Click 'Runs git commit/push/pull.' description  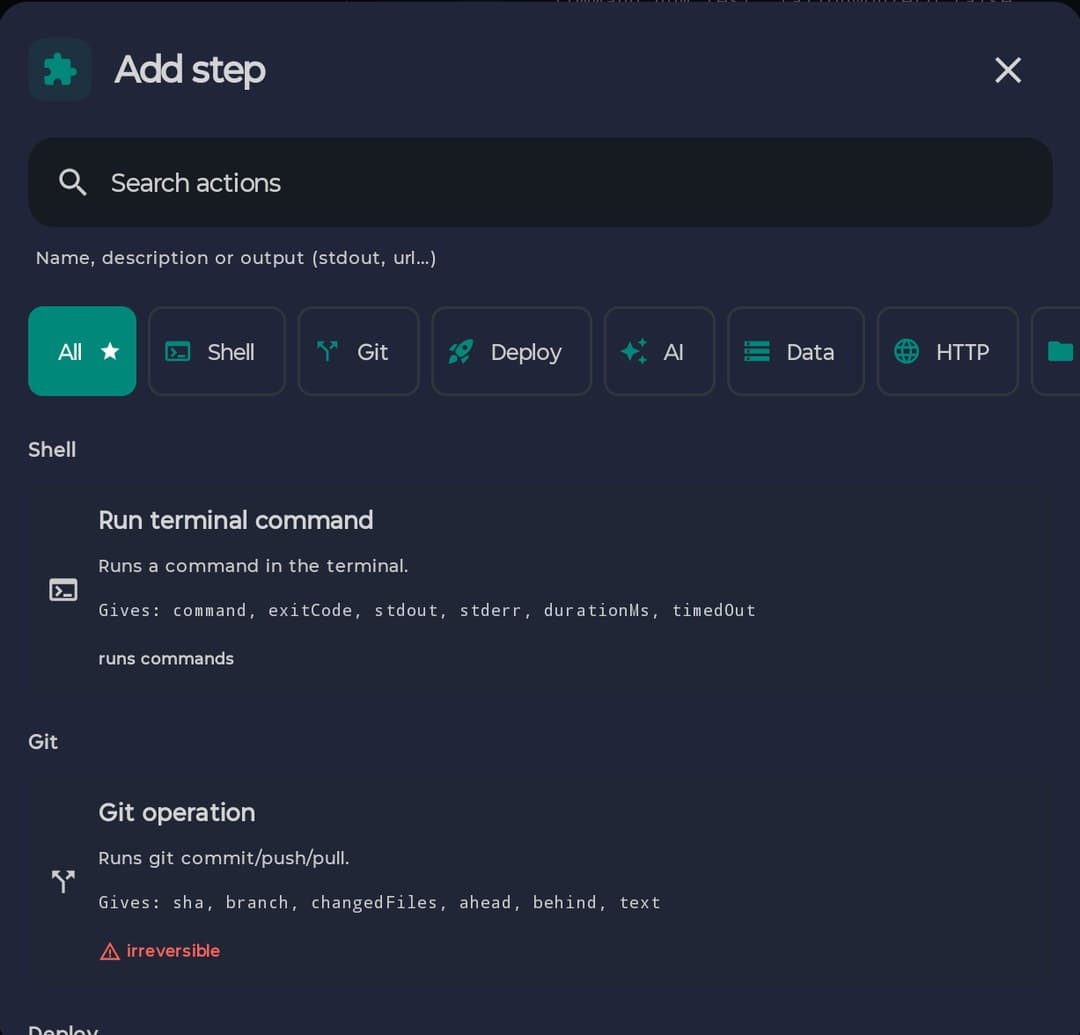[x=224, y=858]
